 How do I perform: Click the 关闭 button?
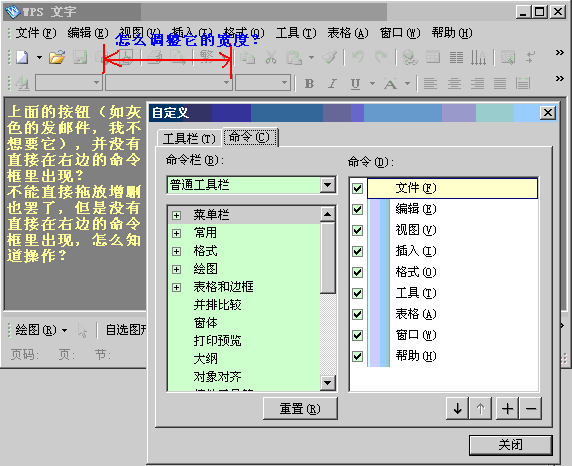click(x=511, y=445)
